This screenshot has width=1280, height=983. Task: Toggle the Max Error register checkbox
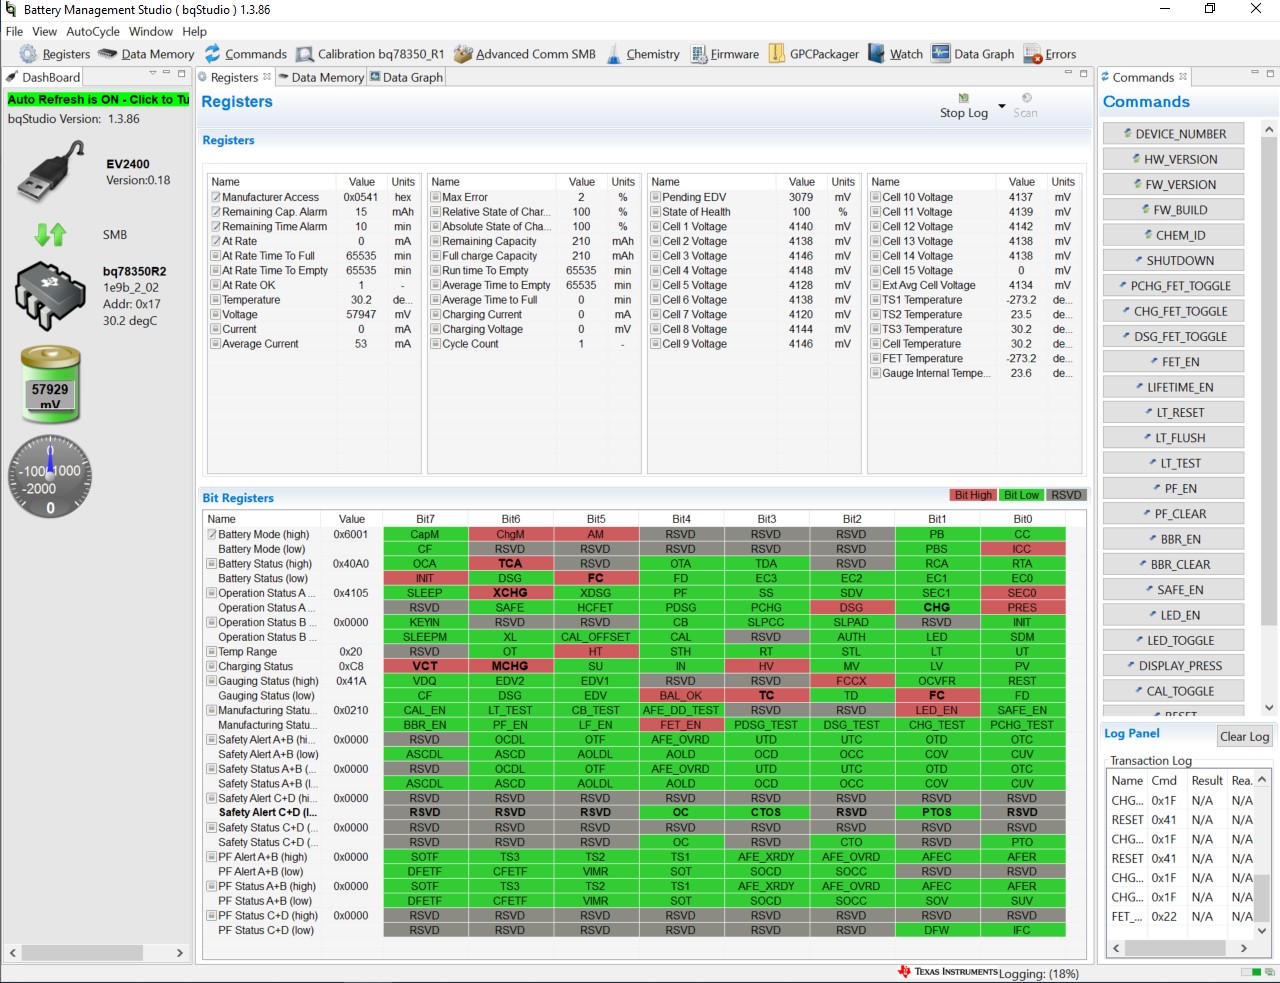click(x=435, y=197)
